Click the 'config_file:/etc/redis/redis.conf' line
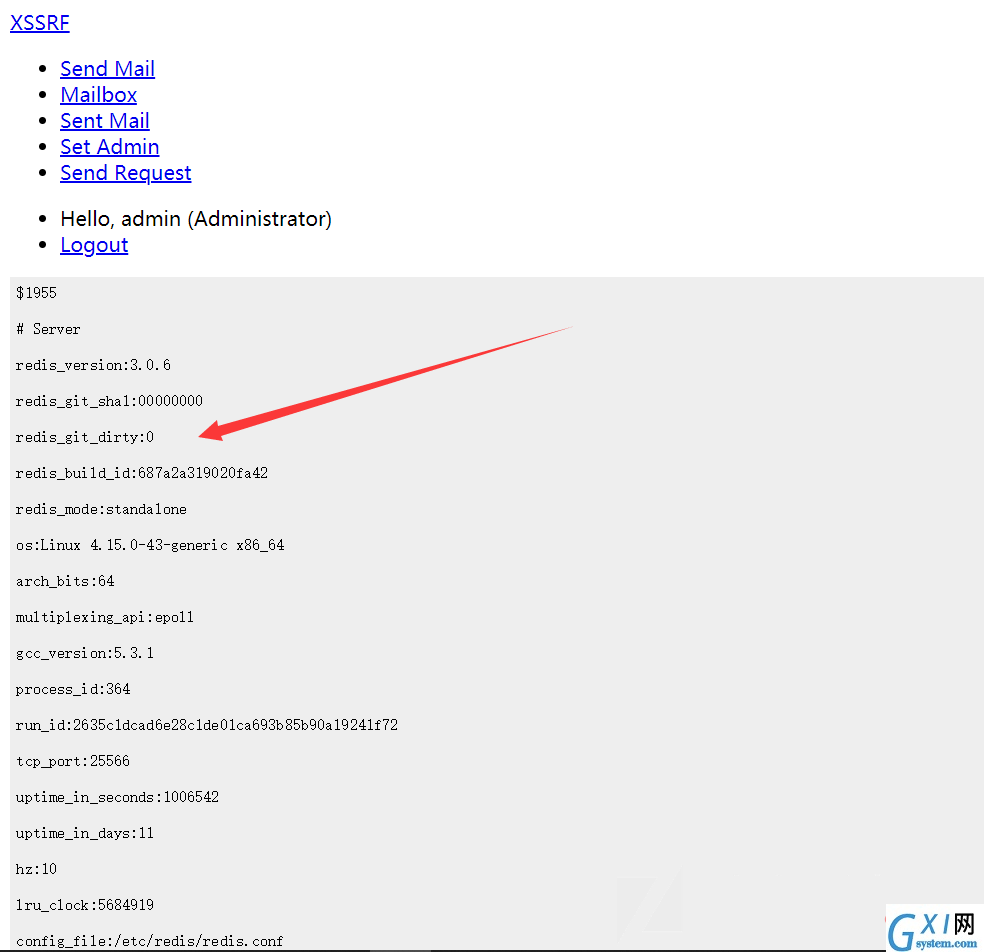 point(149,941)
